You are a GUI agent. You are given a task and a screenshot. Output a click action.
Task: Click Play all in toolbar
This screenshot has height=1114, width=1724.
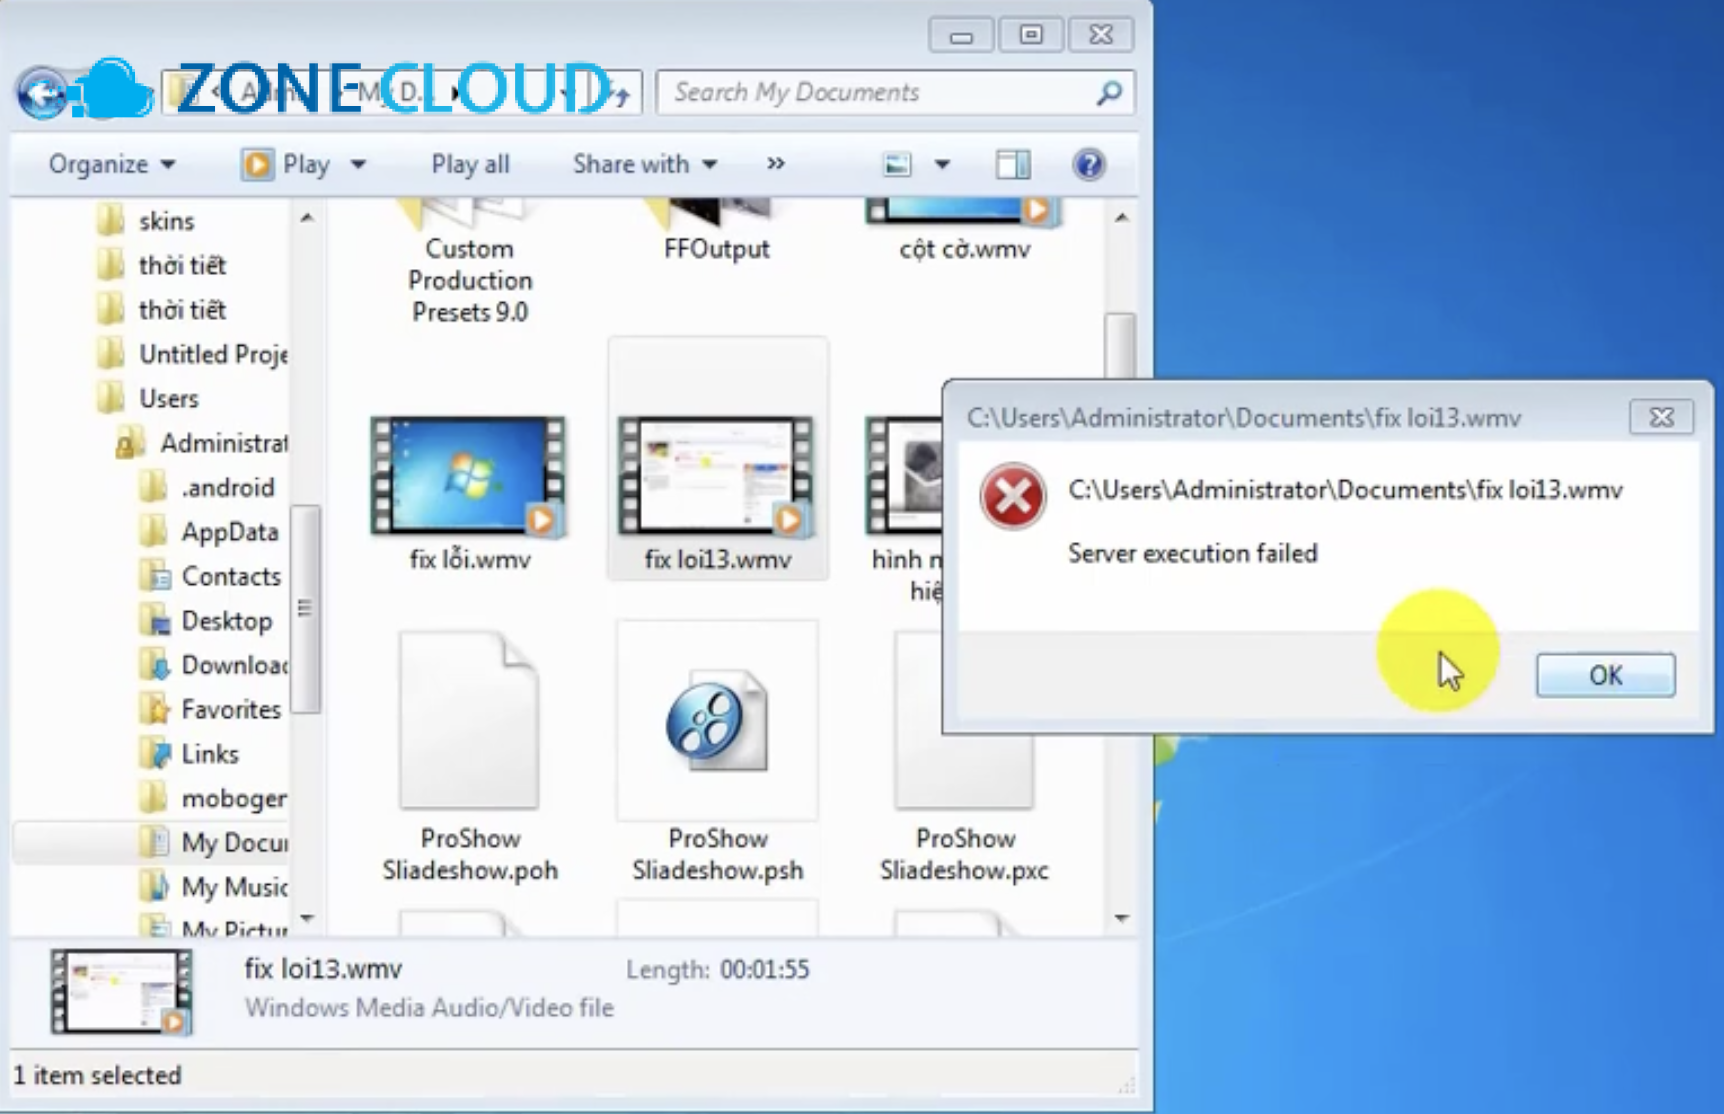470,164
